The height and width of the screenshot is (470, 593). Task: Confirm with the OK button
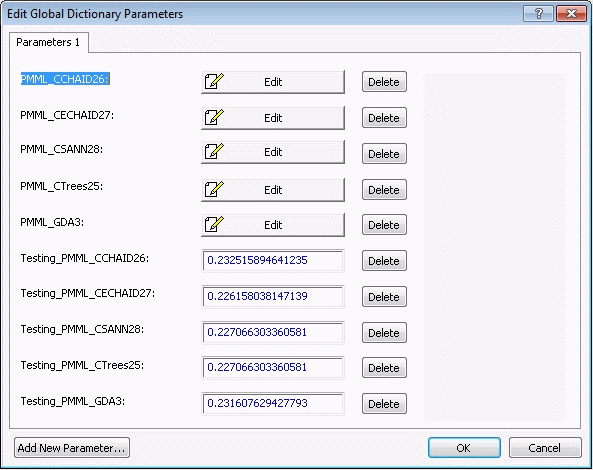coord(464,448)
